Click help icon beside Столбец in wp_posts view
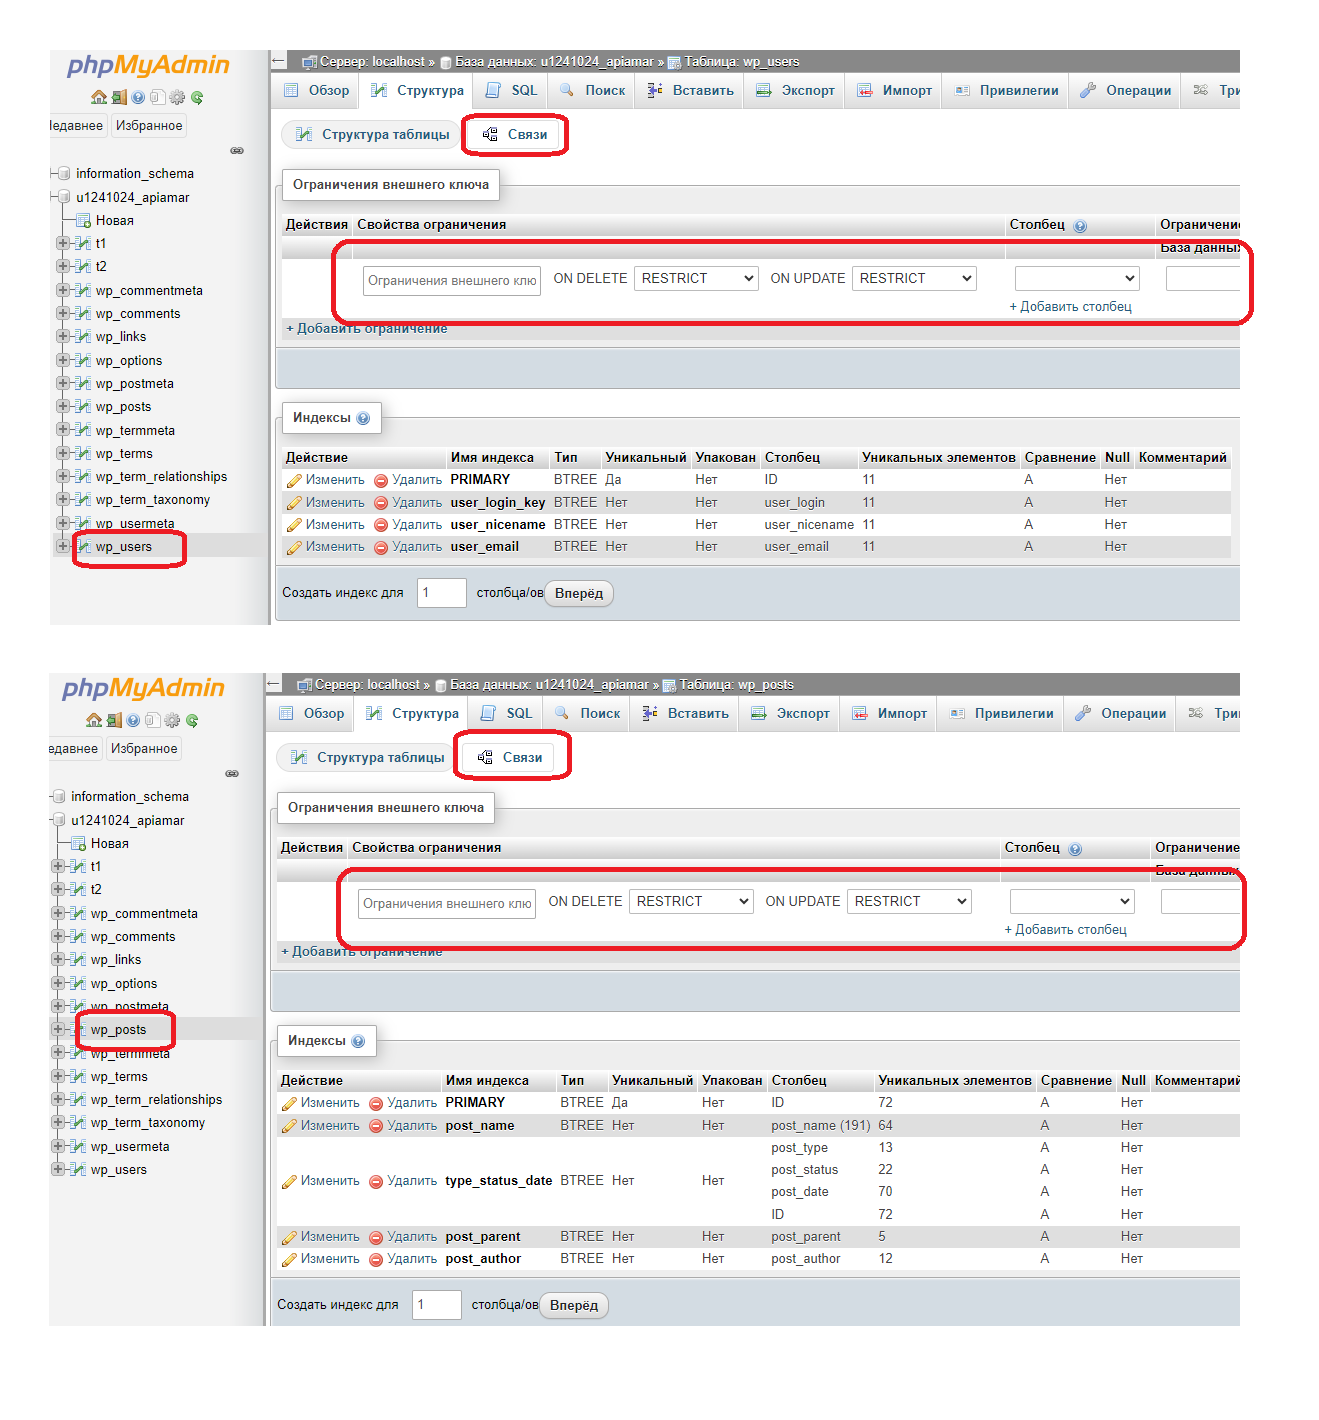Image resolution: width=1319 pixels, height=1420 pixels. point(1075,849)
